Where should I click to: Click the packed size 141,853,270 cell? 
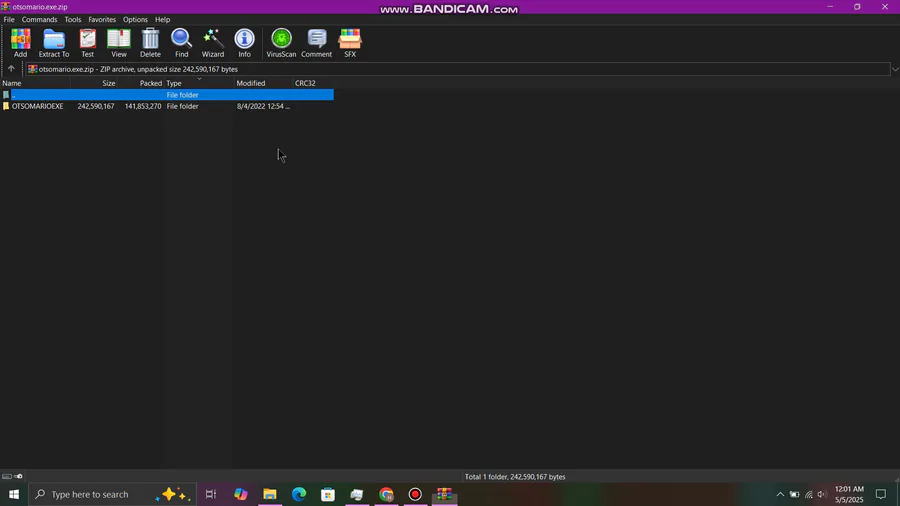tap(143, 106)
